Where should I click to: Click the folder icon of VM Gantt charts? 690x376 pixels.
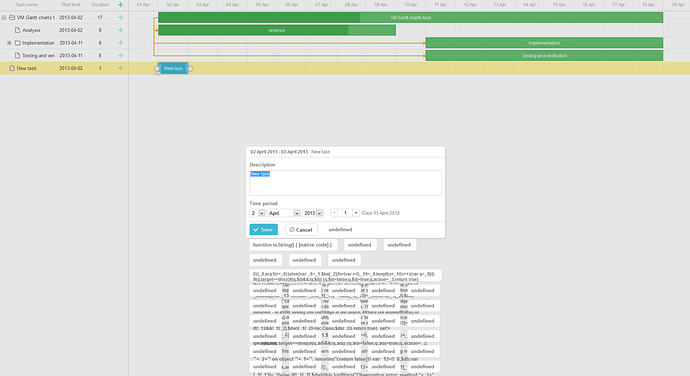click(12, 18)
